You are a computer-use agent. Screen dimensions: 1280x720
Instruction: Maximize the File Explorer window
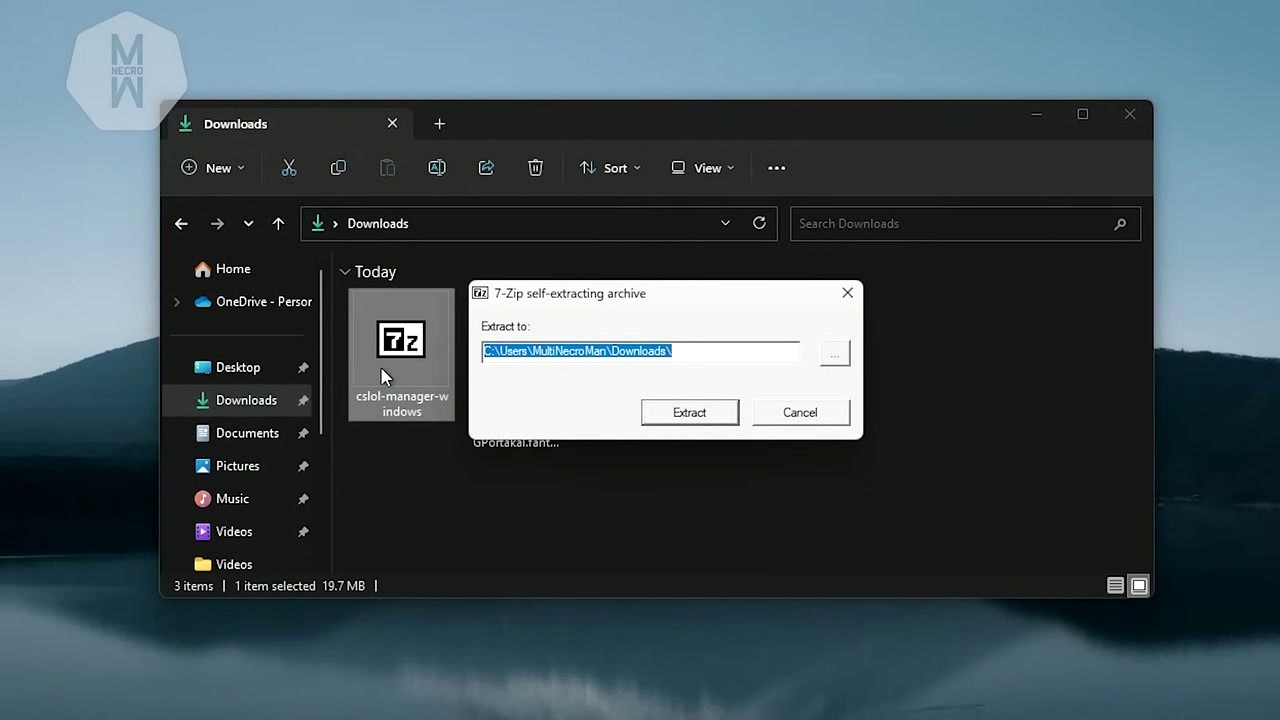[1082, 114]
